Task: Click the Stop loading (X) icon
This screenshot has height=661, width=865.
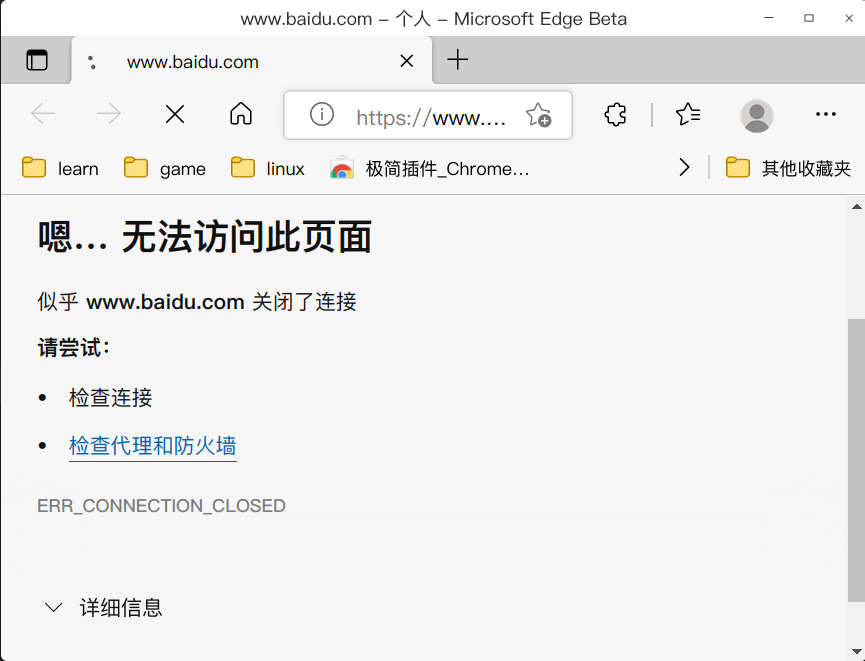Action: (x=174, y=114)
